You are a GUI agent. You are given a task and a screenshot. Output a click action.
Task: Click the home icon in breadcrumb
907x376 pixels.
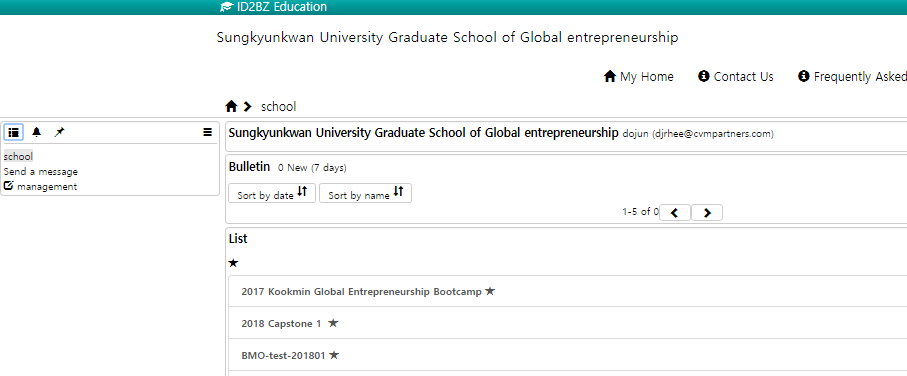231,106
